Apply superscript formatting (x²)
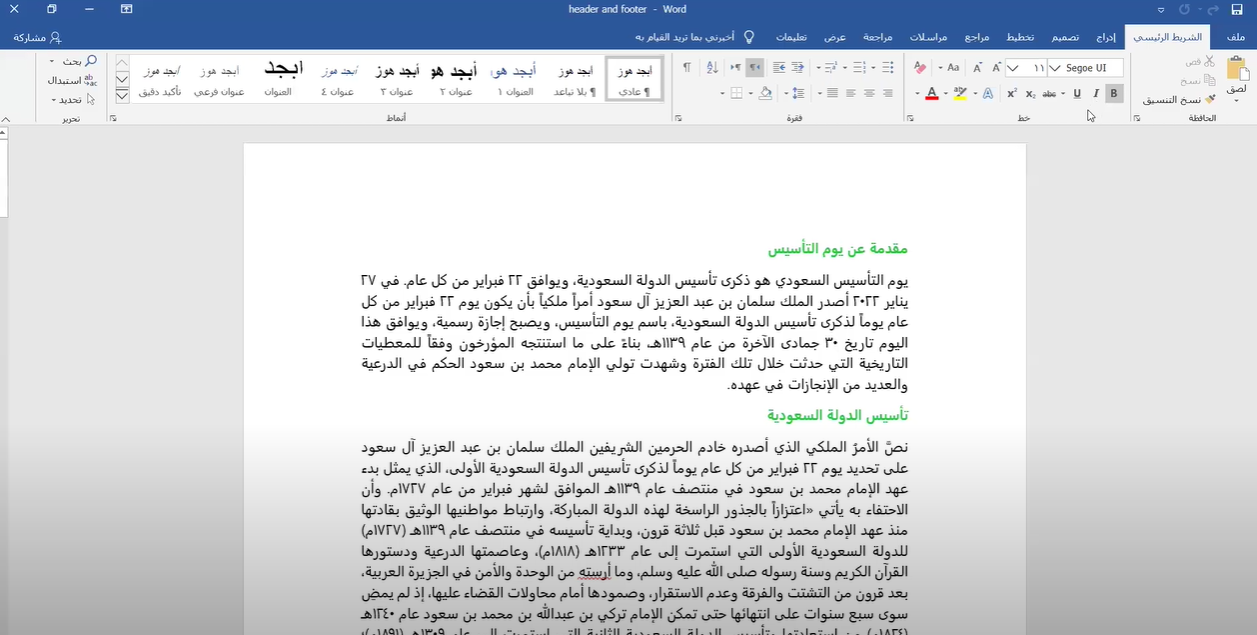The width and height of the screenshot is (1257, 635). (1012, 94)
